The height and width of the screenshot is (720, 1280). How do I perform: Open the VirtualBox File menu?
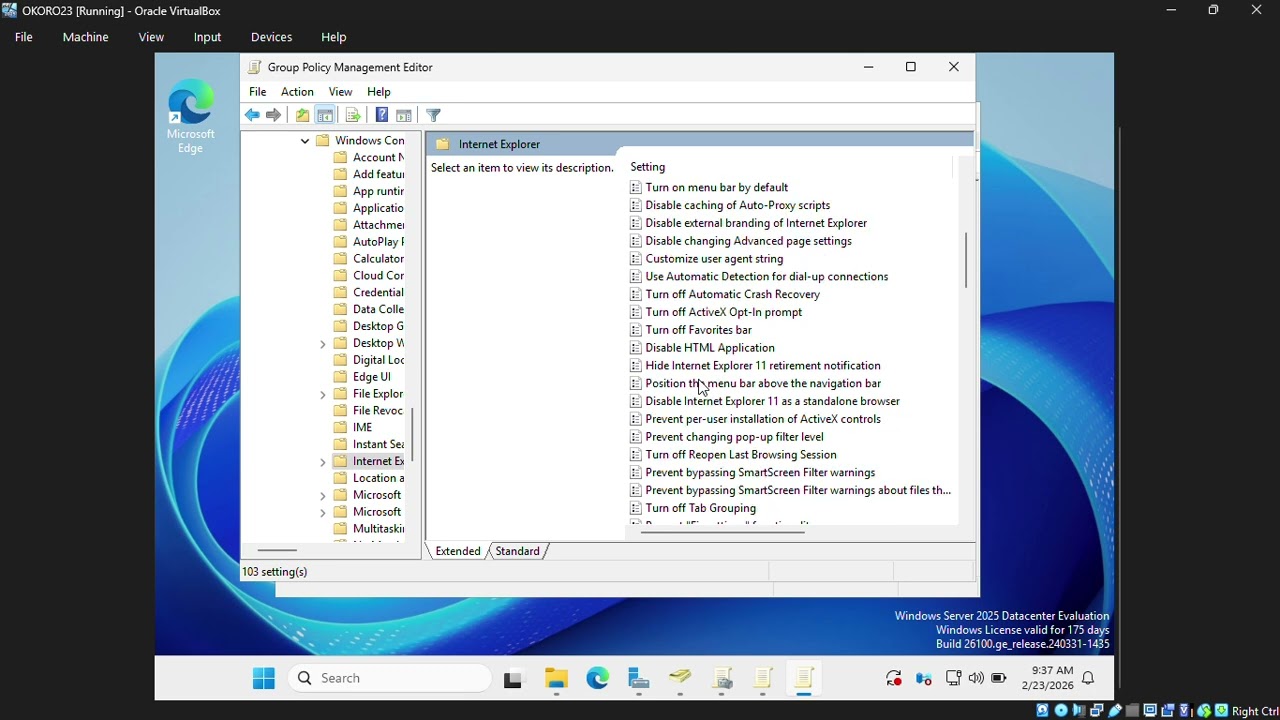(24, 37)
